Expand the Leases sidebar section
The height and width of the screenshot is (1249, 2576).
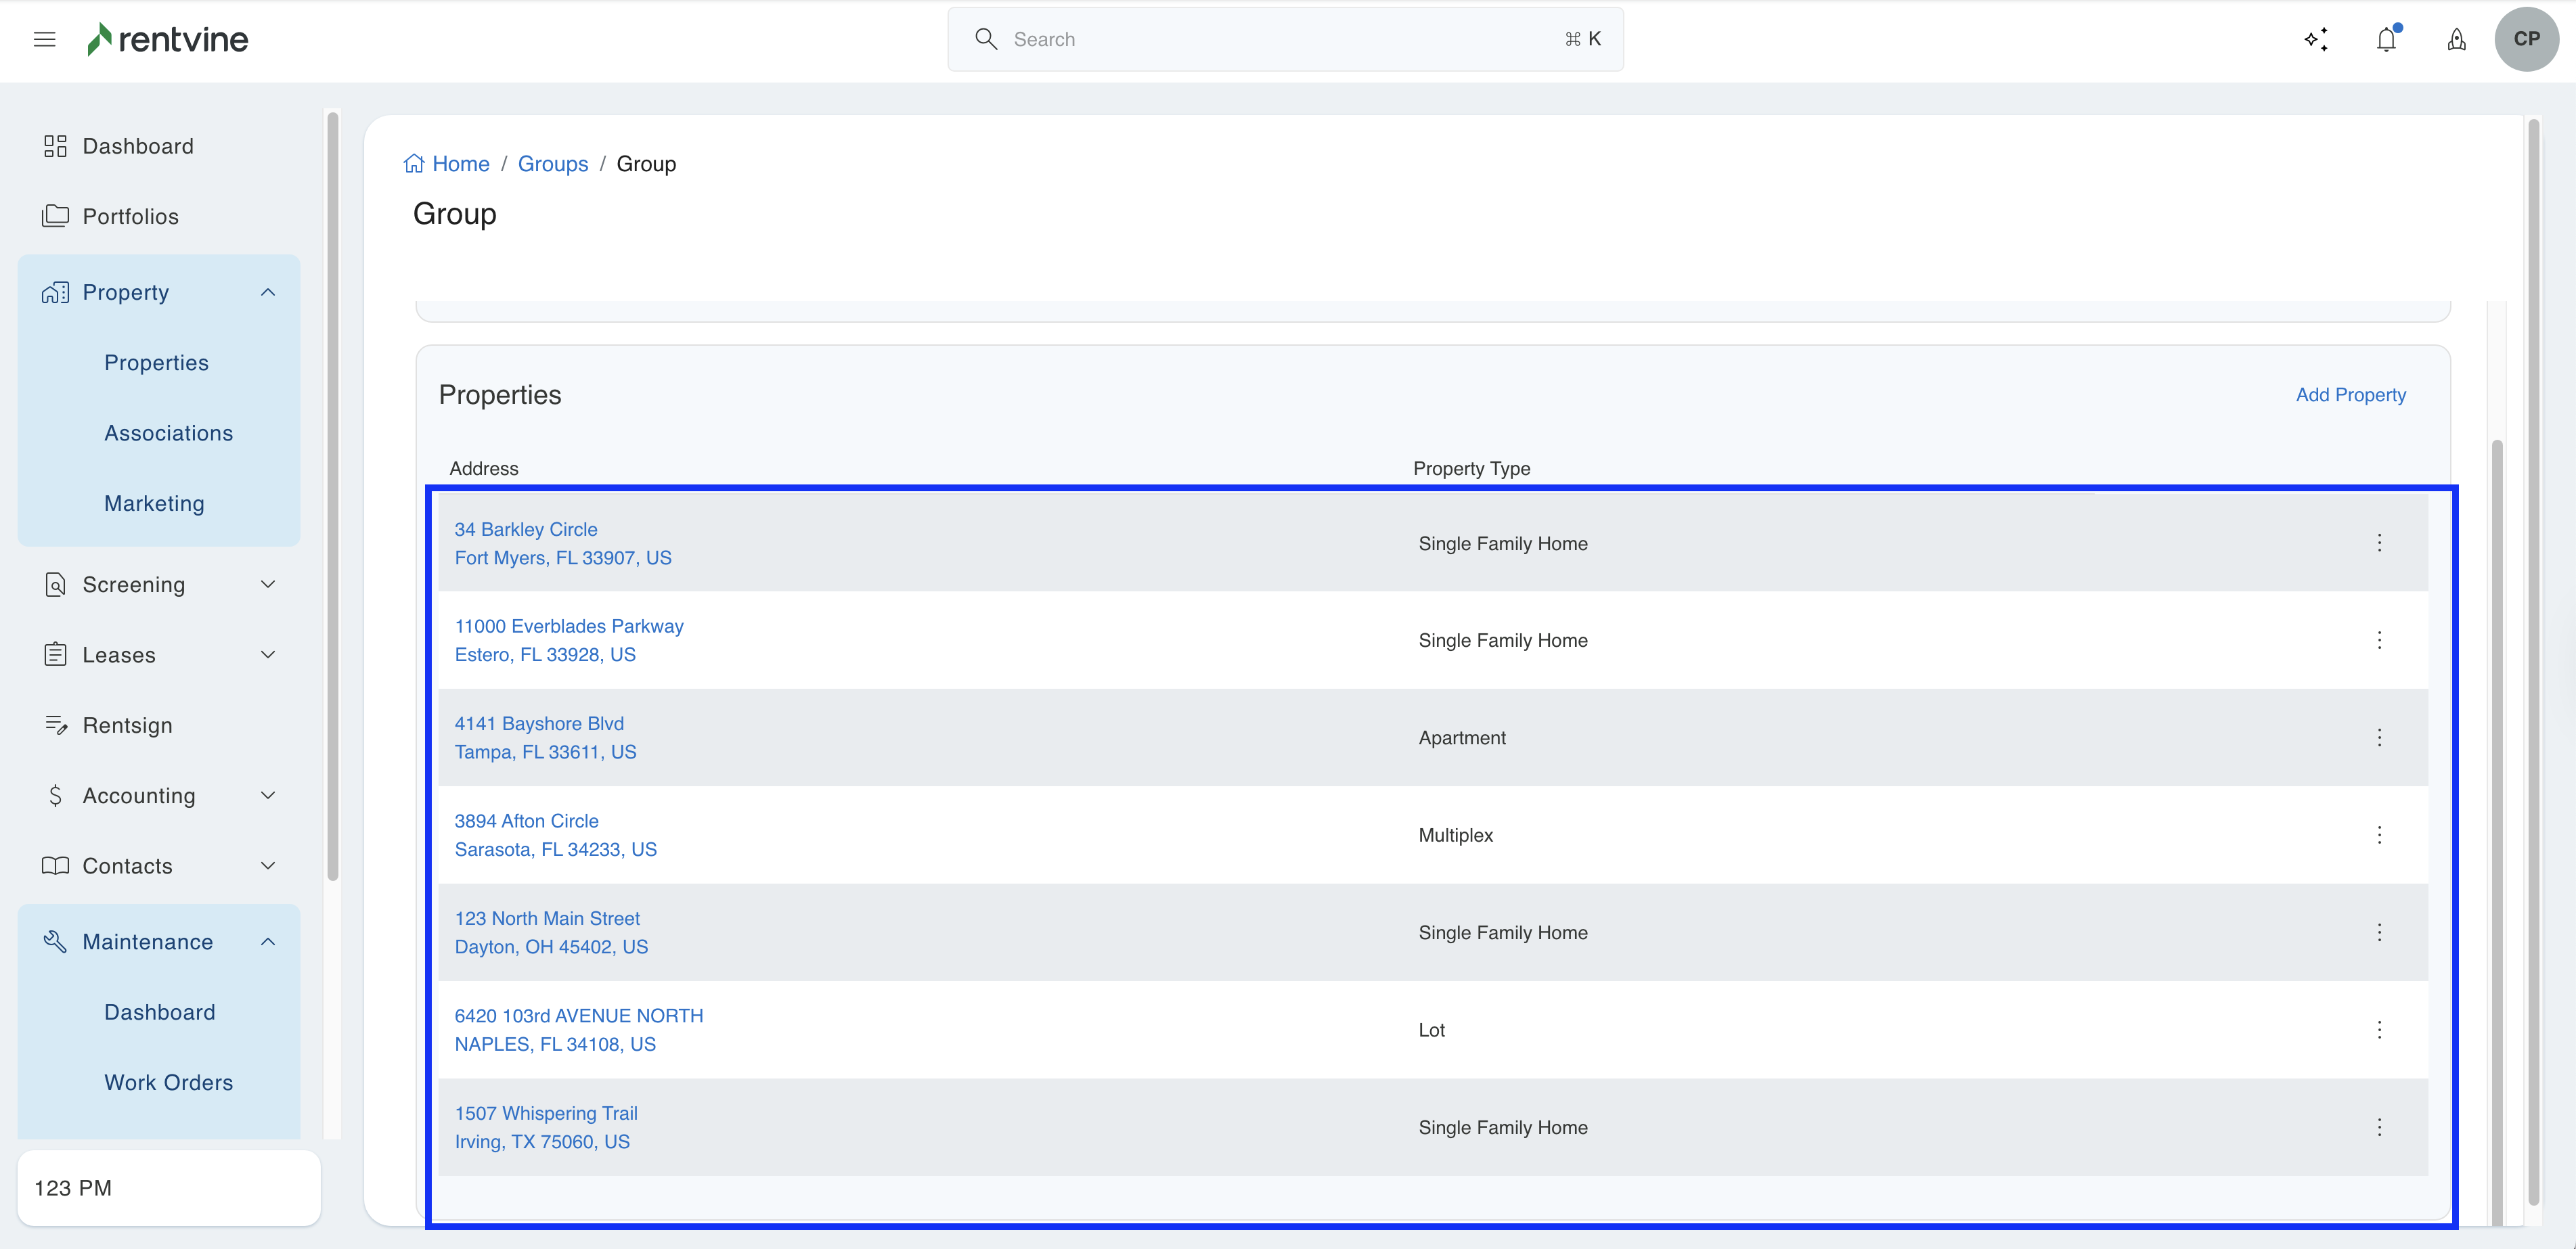268,655
